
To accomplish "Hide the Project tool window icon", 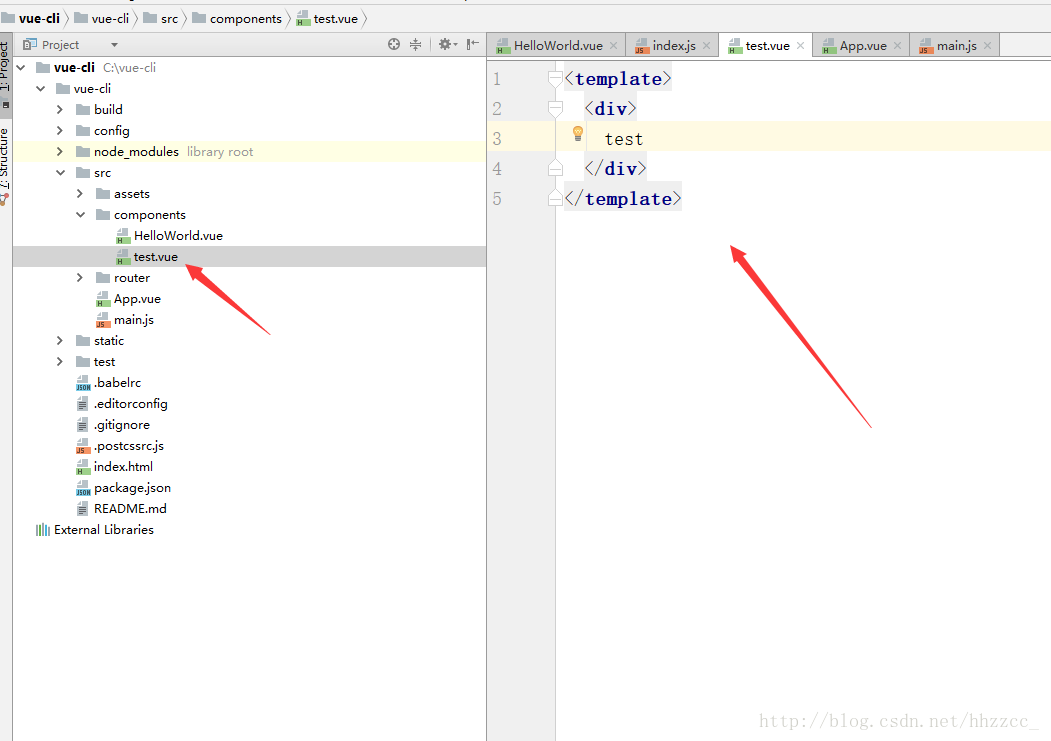I will 473,44.
